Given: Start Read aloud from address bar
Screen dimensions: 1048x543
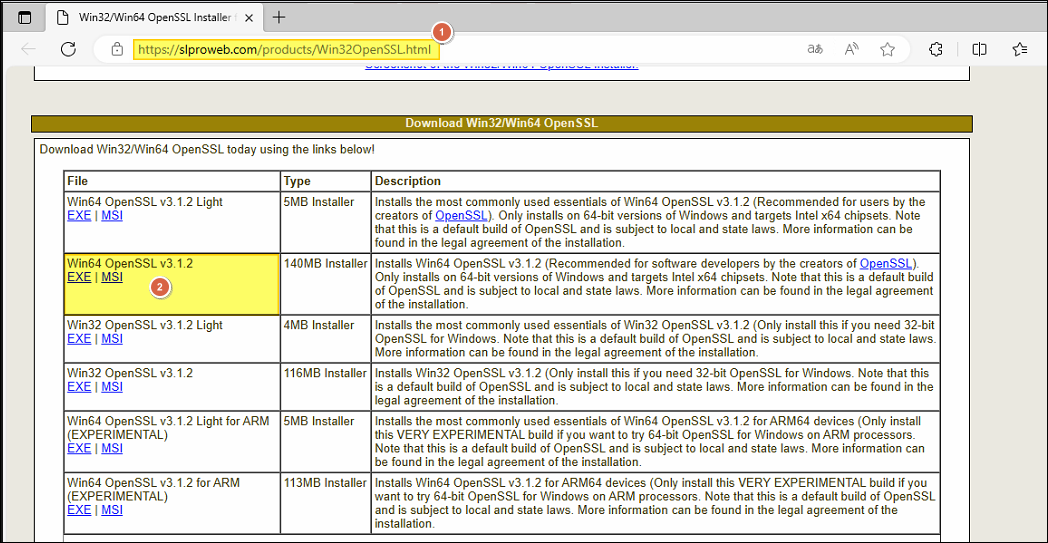Looking at the screenshot, I should (851, 49).
